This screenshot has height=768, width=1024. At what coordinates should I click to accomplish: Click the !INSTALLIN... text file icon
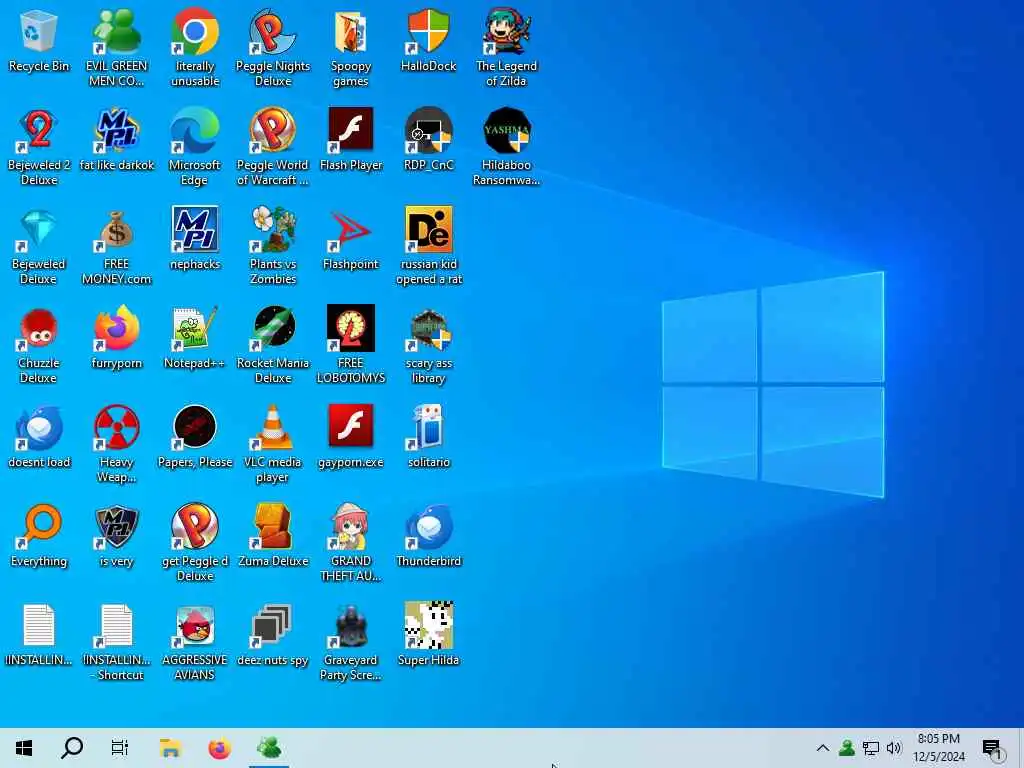tap(39, 635)
